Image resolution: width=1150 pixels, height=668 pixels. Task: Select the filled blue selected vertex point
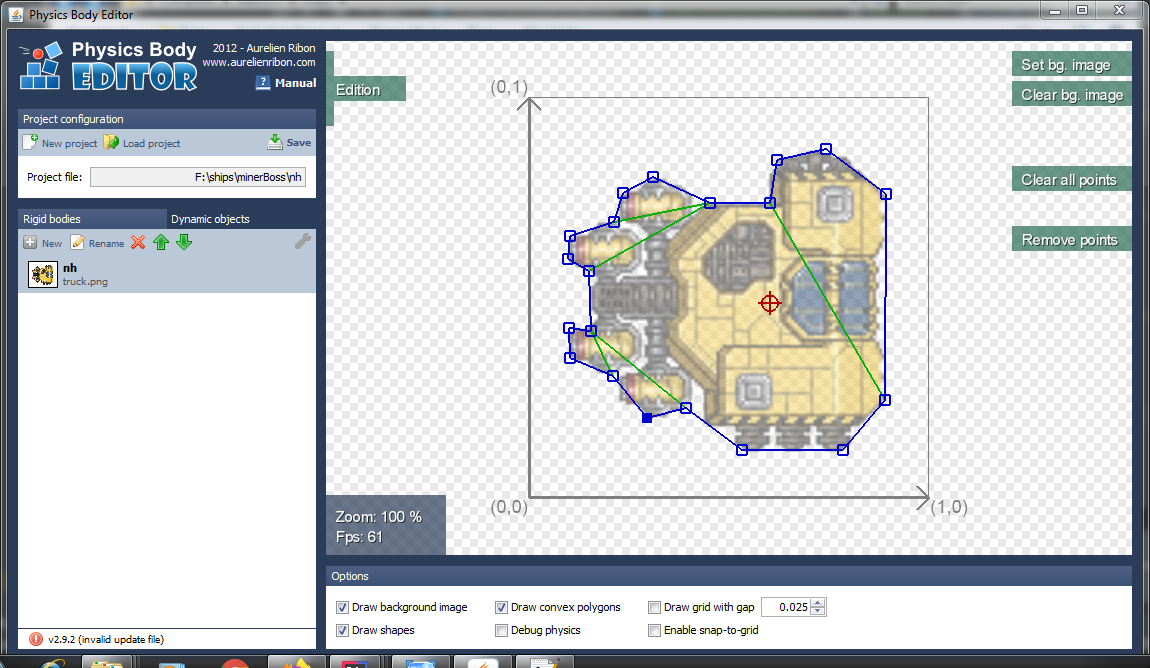(647, 418)
